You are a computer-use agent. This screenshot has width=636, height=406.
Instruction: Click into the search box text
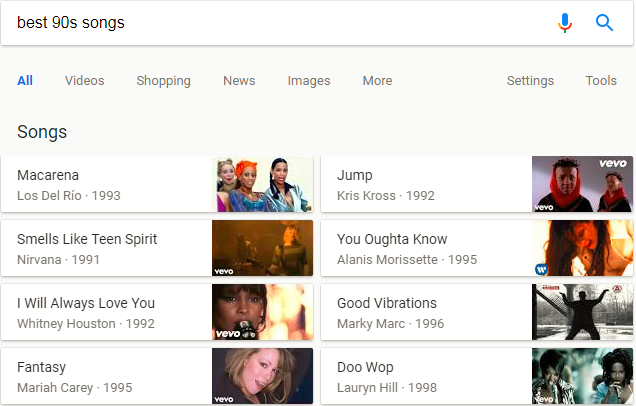tap(71, 23)
